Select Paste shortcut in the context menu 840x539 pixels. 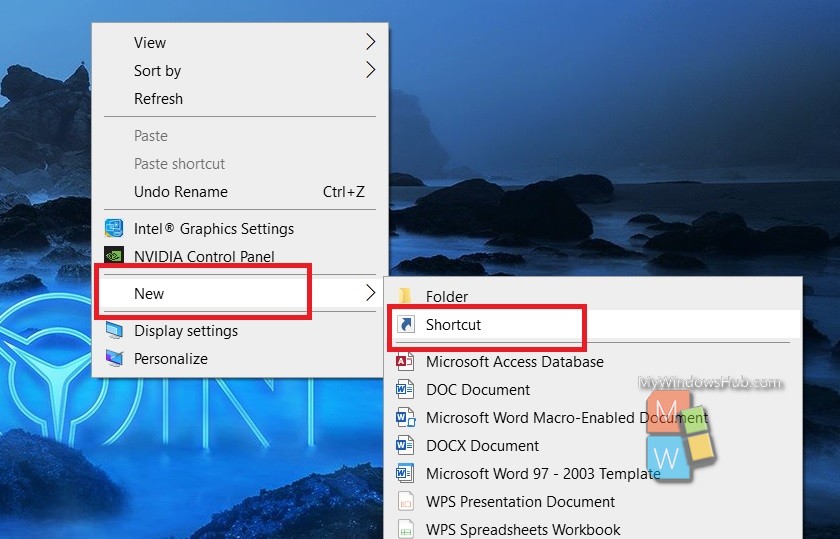240,163
